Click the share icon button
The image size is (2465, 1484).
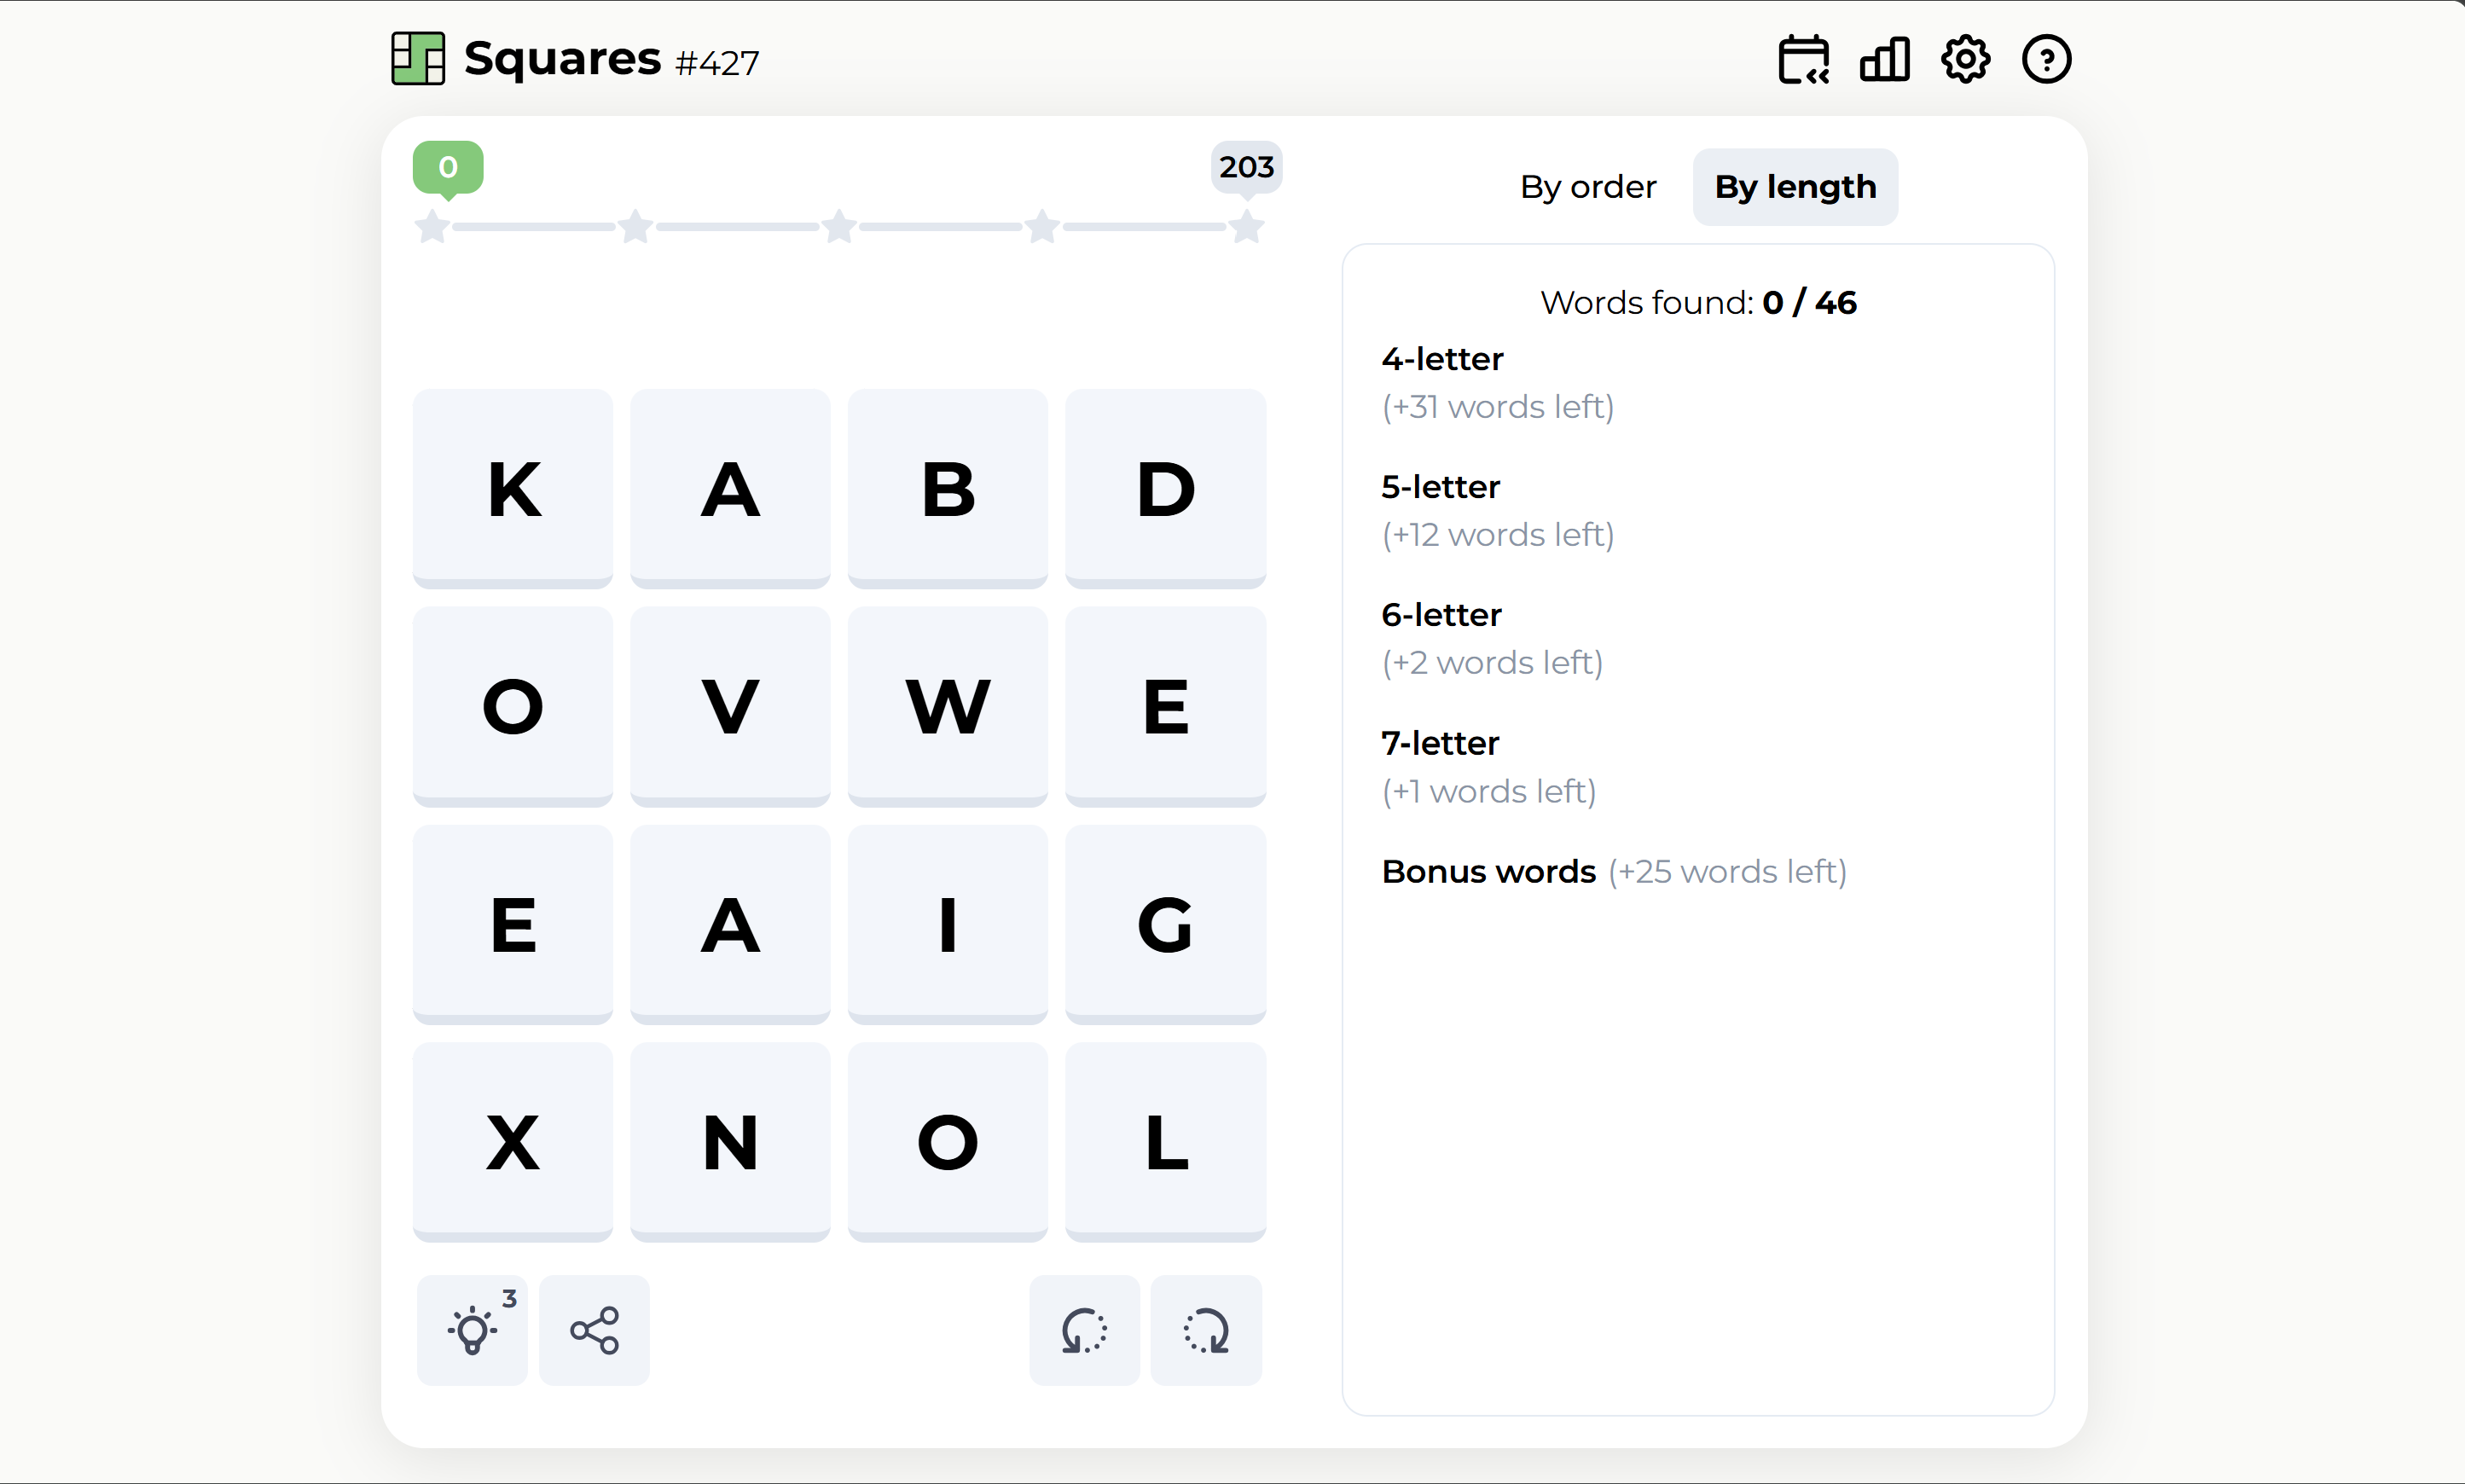(x=594, y=1330)
